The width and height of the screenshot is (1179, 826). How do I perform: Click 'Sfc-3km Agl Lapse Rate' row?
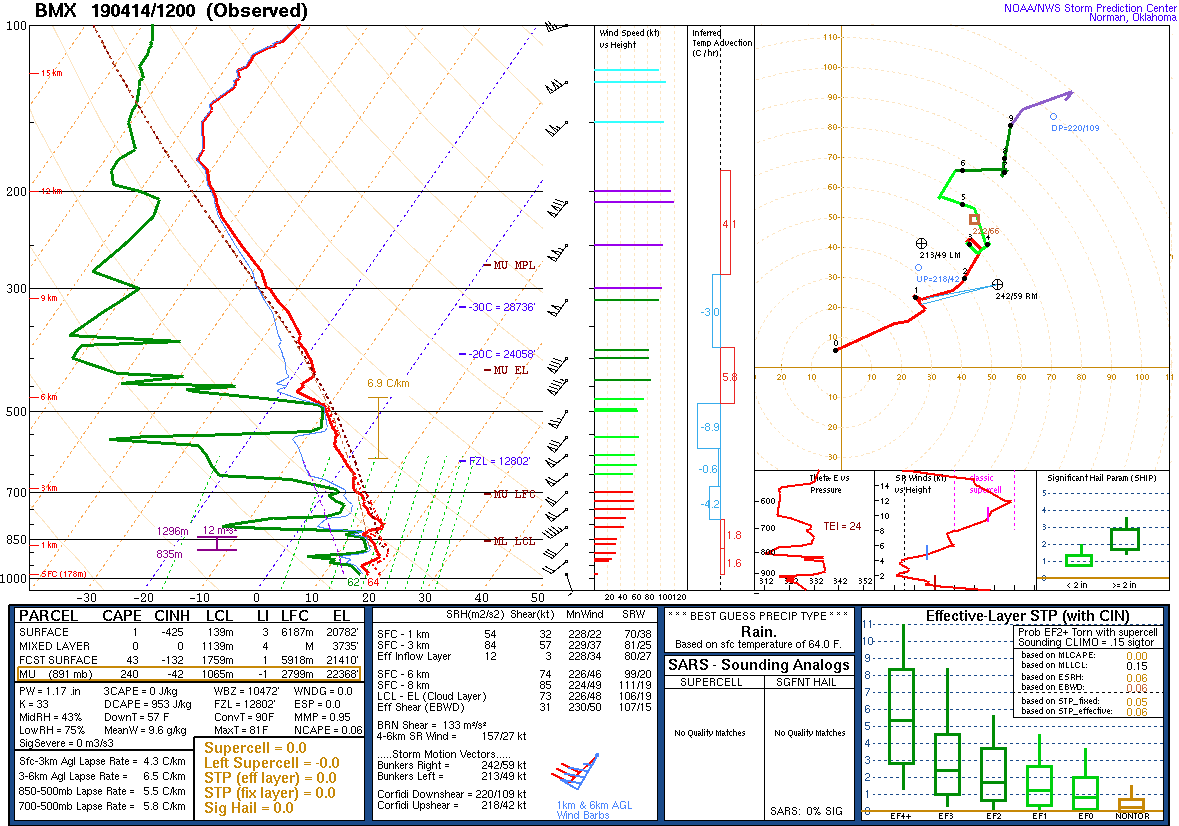pos(102,761)
